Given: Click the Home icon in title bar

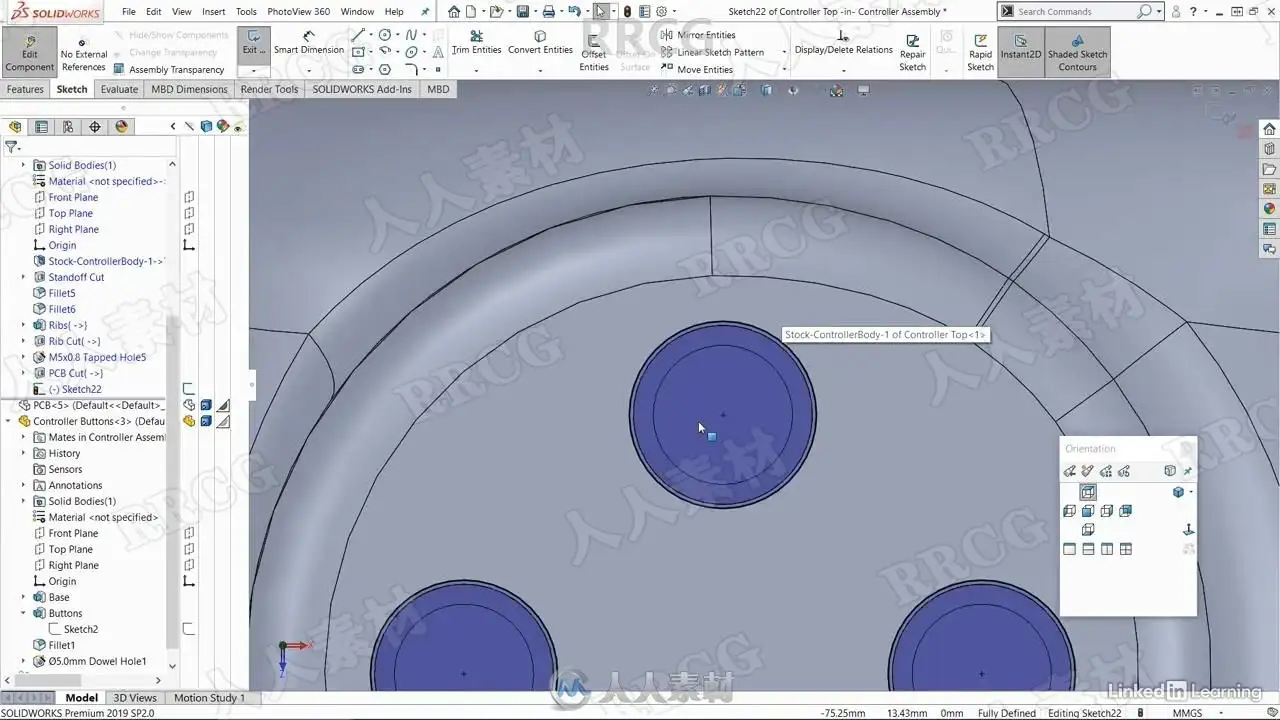Looking at the screenshot, I should click(x=455, y=12).
